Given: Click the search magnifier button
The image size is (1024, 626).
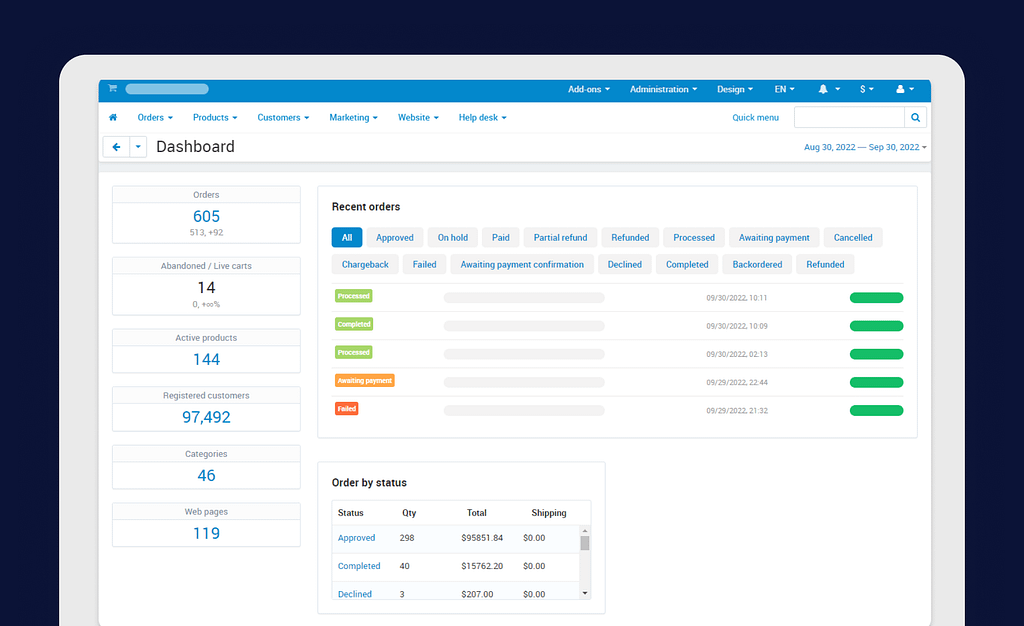Looking at the screenshot, I should point(915,118).
